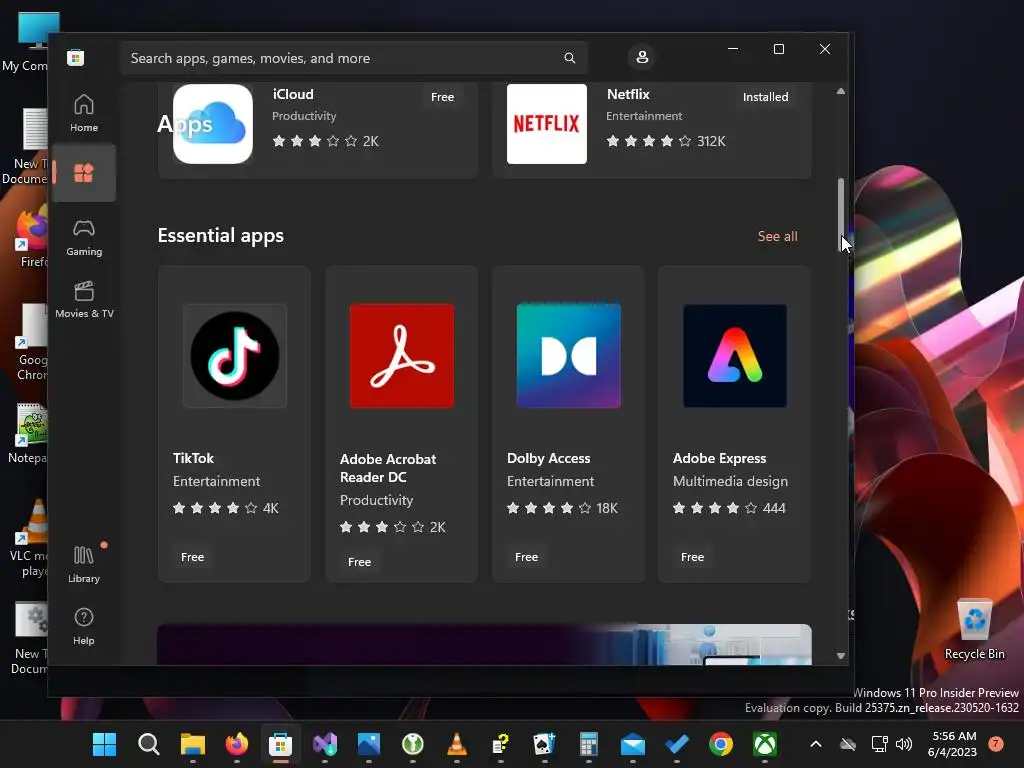The image size is (1024, 768).
Task: Click the Free button for iCloud
Action: click(x=442, y=97)
